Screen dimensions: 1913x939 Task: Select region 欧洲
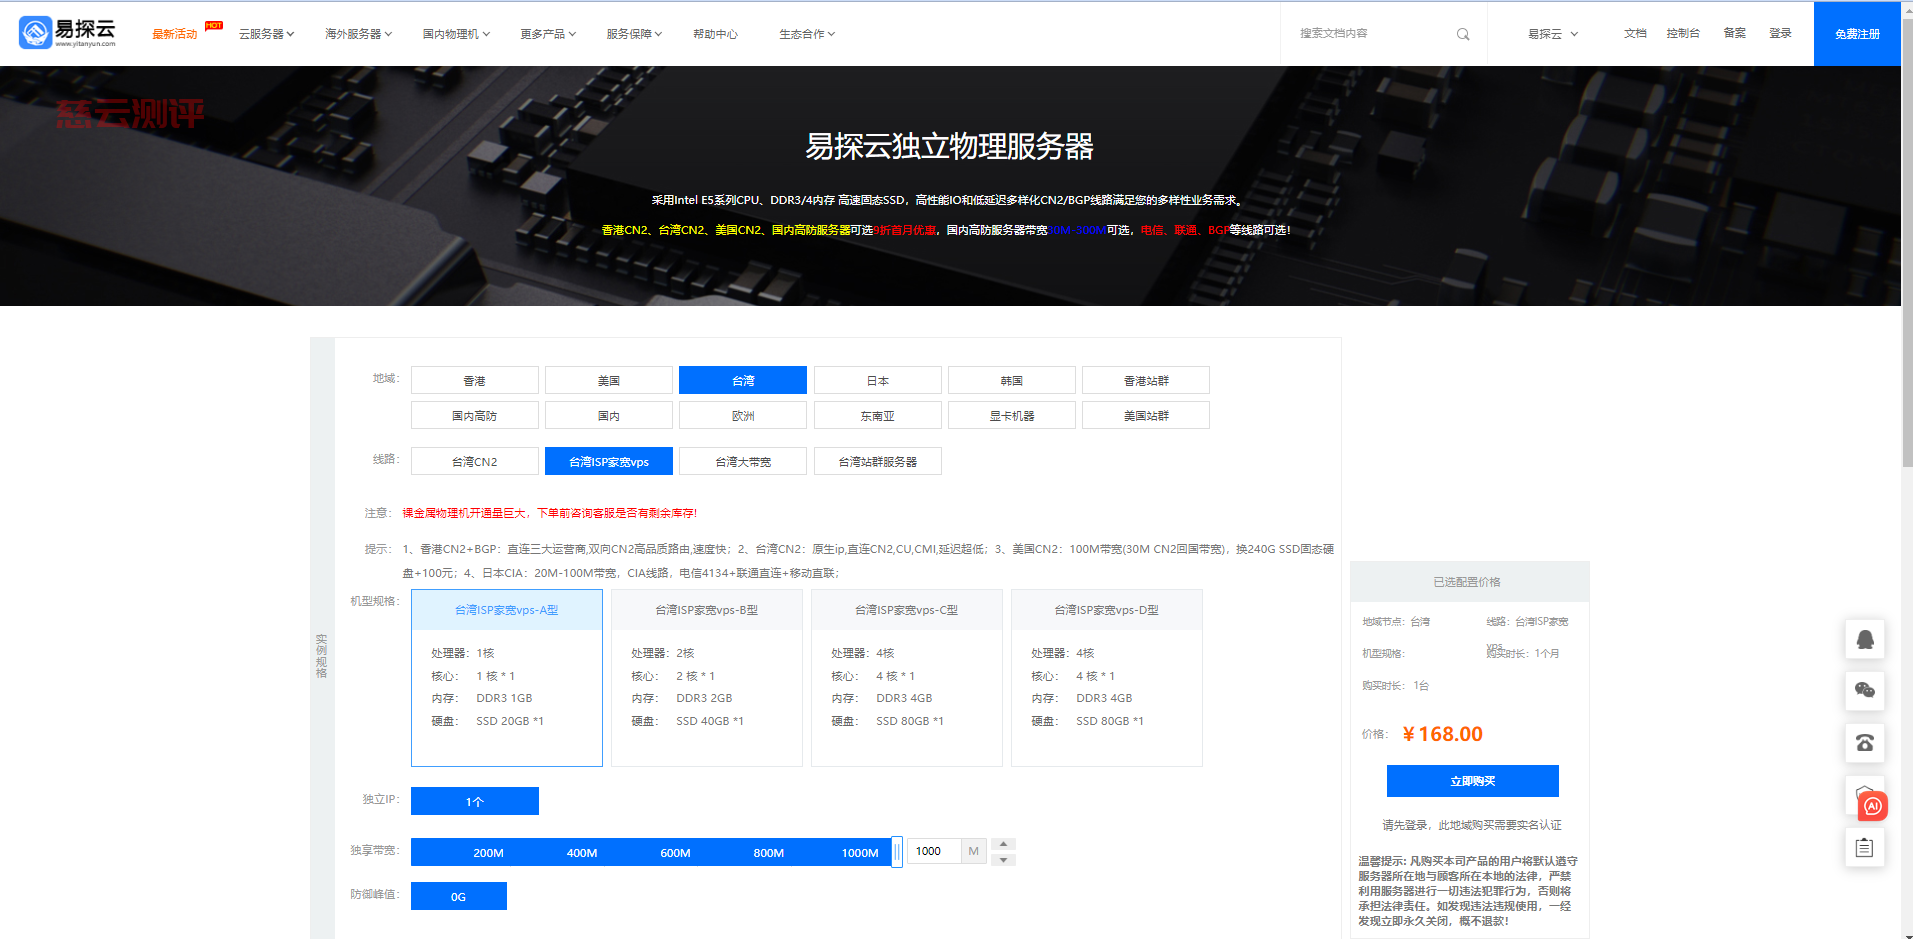pyautogui.click(x=743, y=415)
